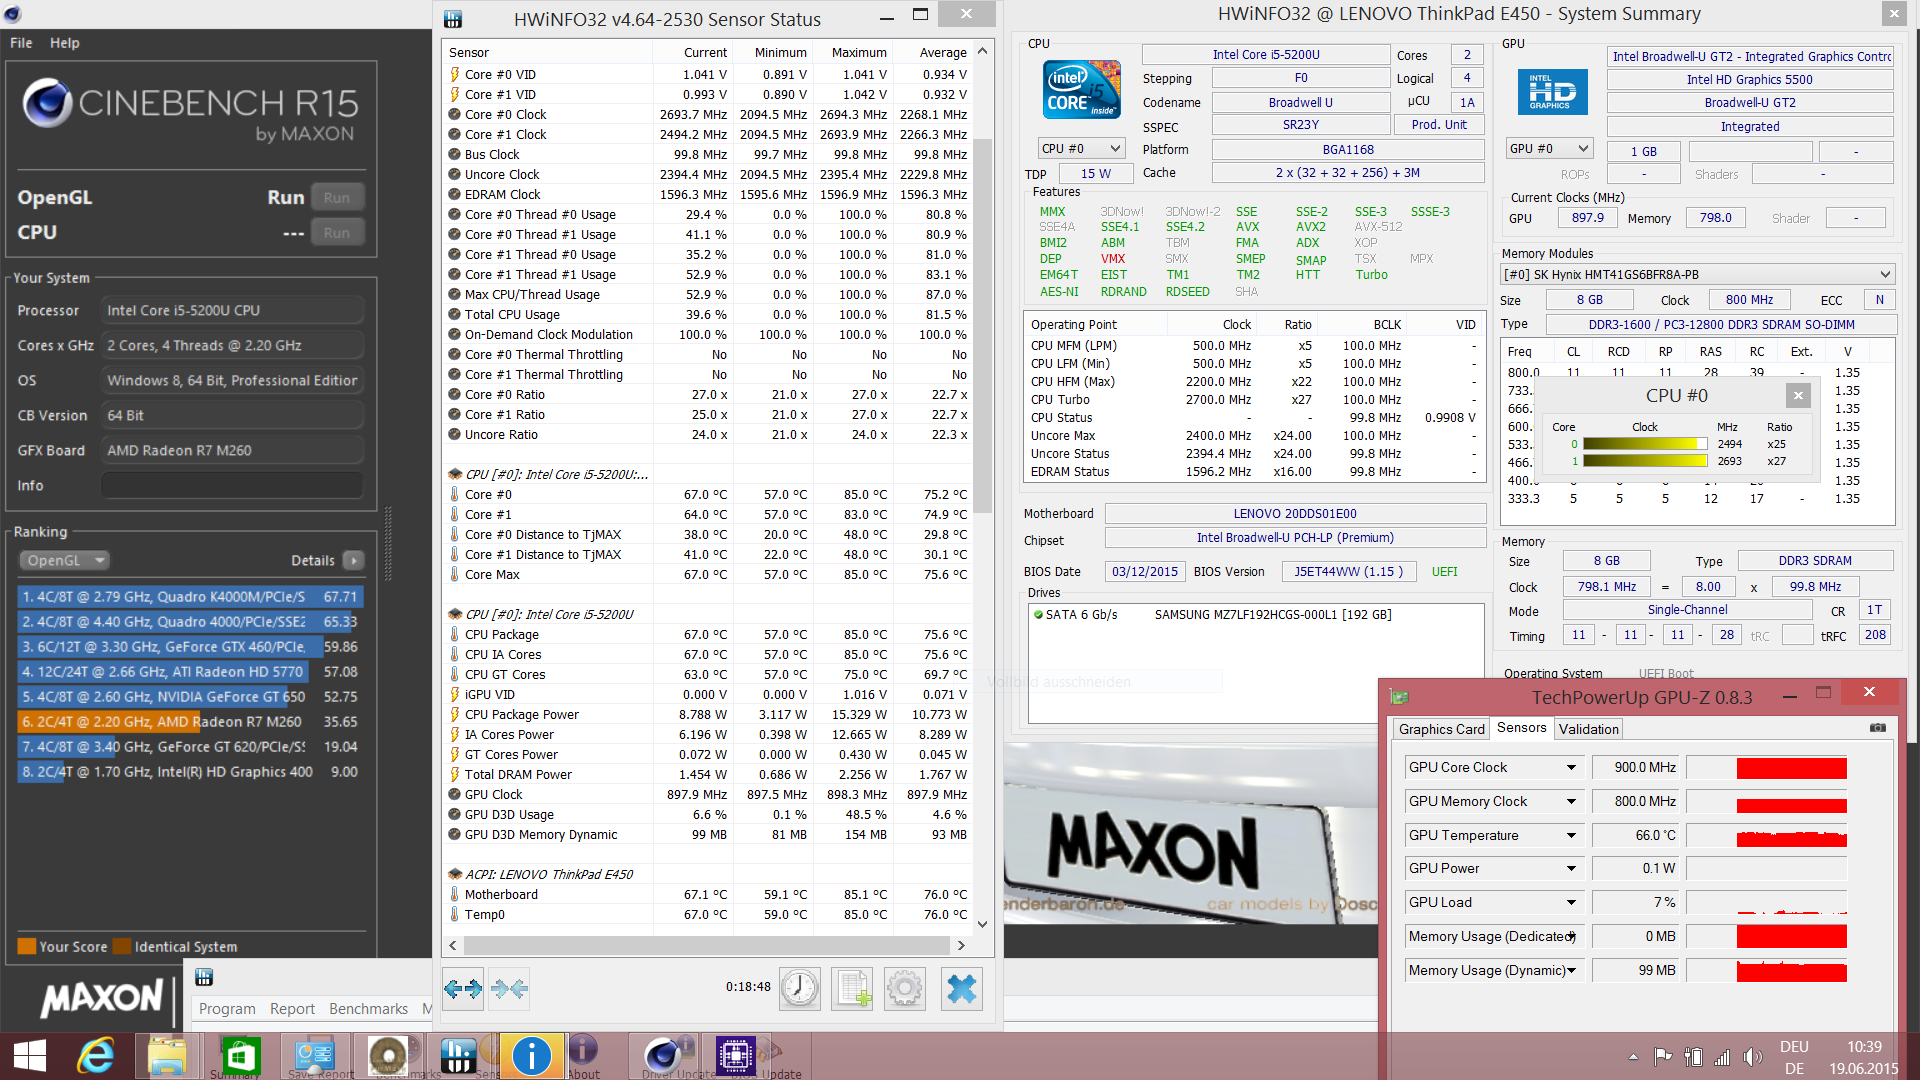Close the CPU #0 clock popup
Image resolution: width=1920 pixels, height=1080 pixels.
[x=1798, y=395]
